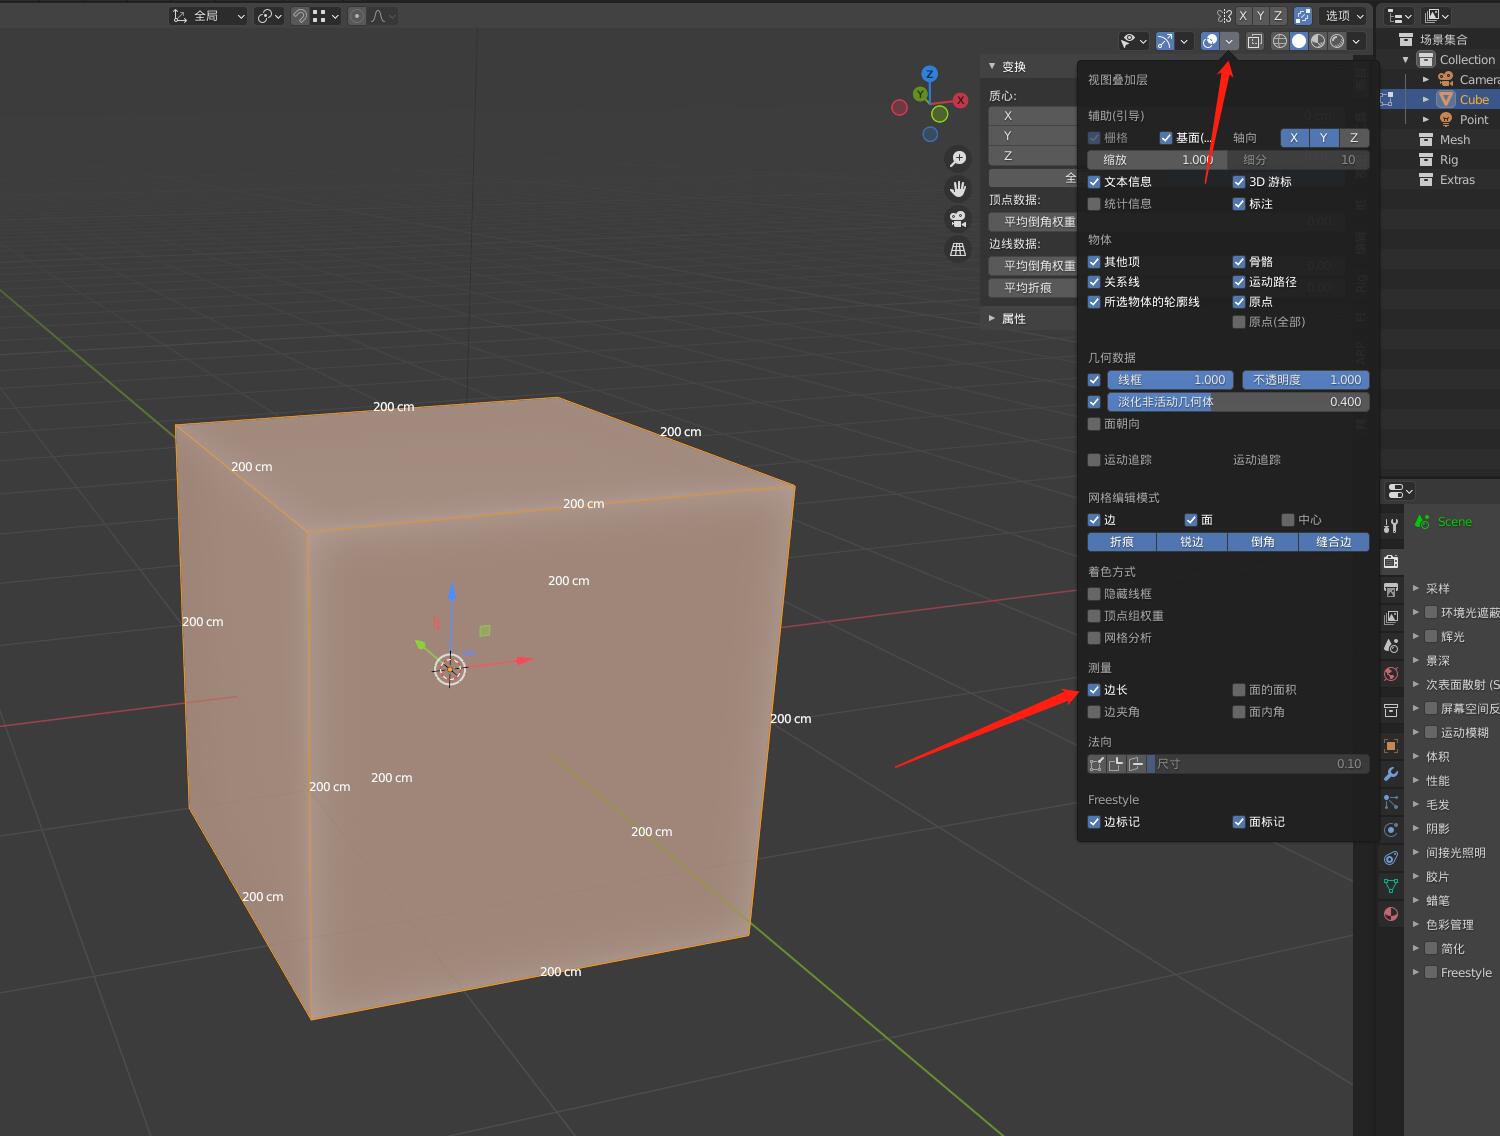
Task: Enable the 面的面积 checkbox
Action: click(x=1239, y=690)
